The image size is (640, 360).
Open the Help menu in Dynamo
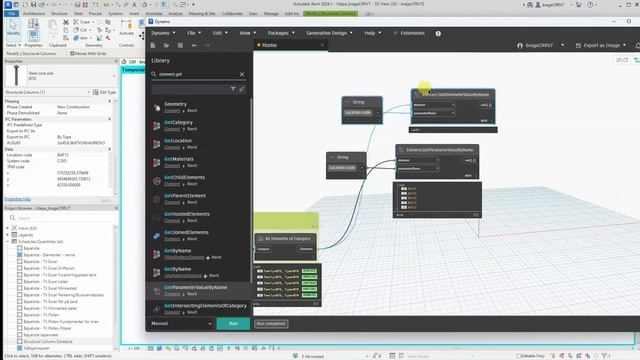(x=372, y=33)
